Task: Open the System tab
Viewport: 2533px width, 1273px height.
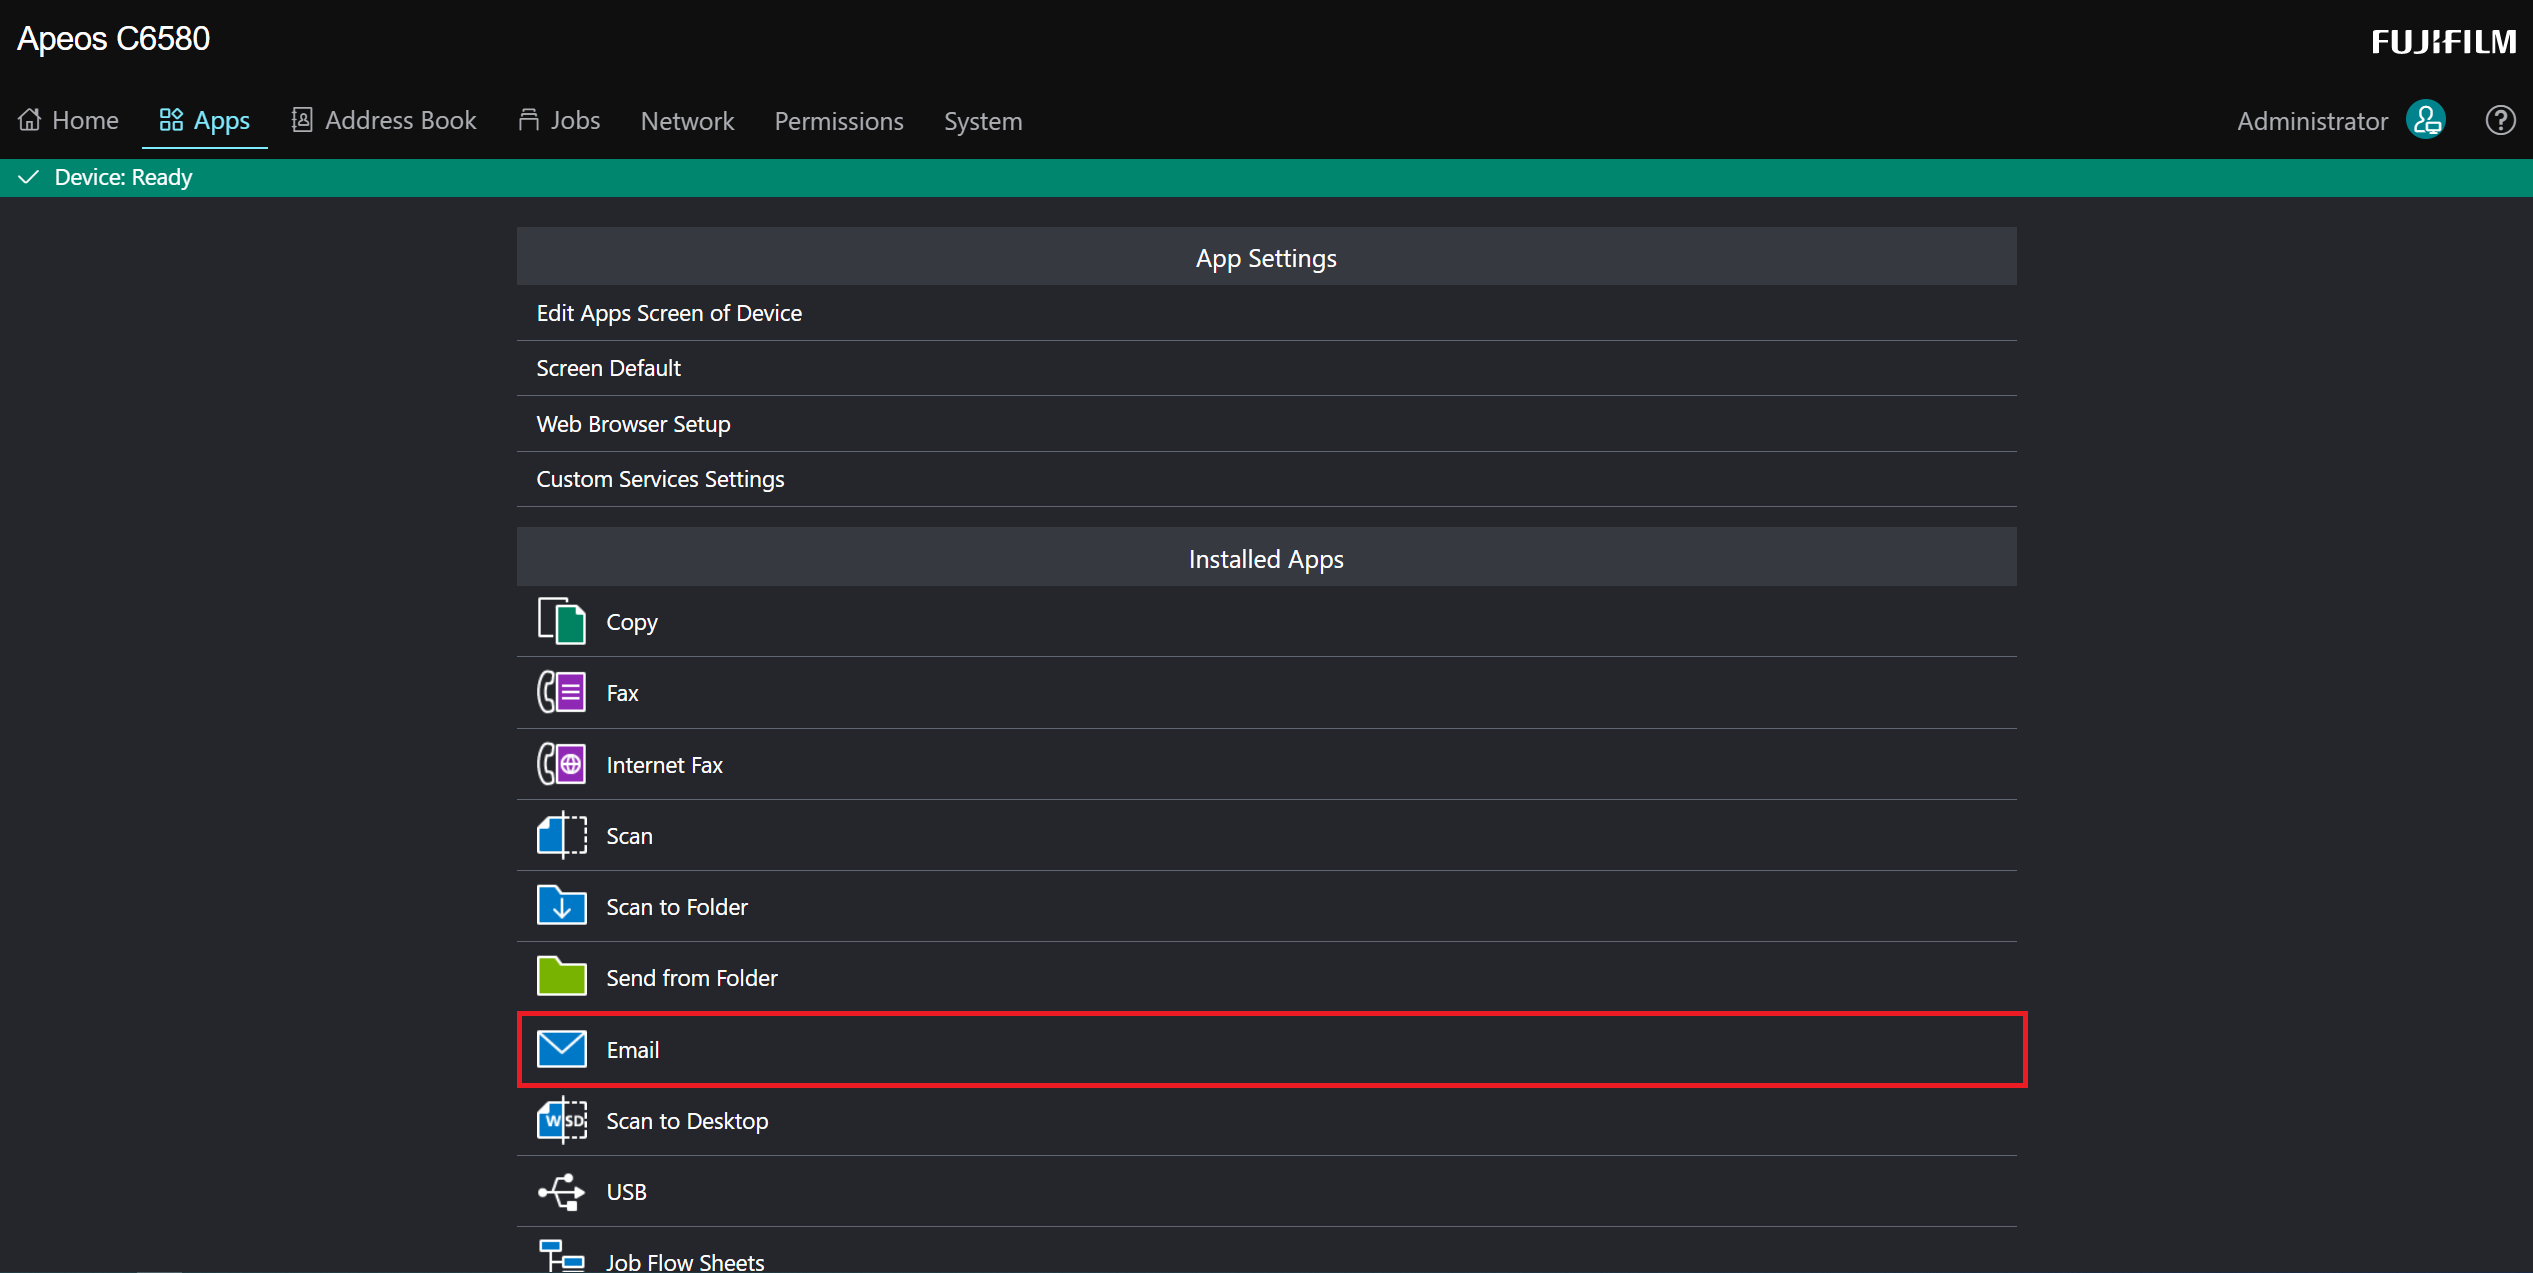Action: 982,121
